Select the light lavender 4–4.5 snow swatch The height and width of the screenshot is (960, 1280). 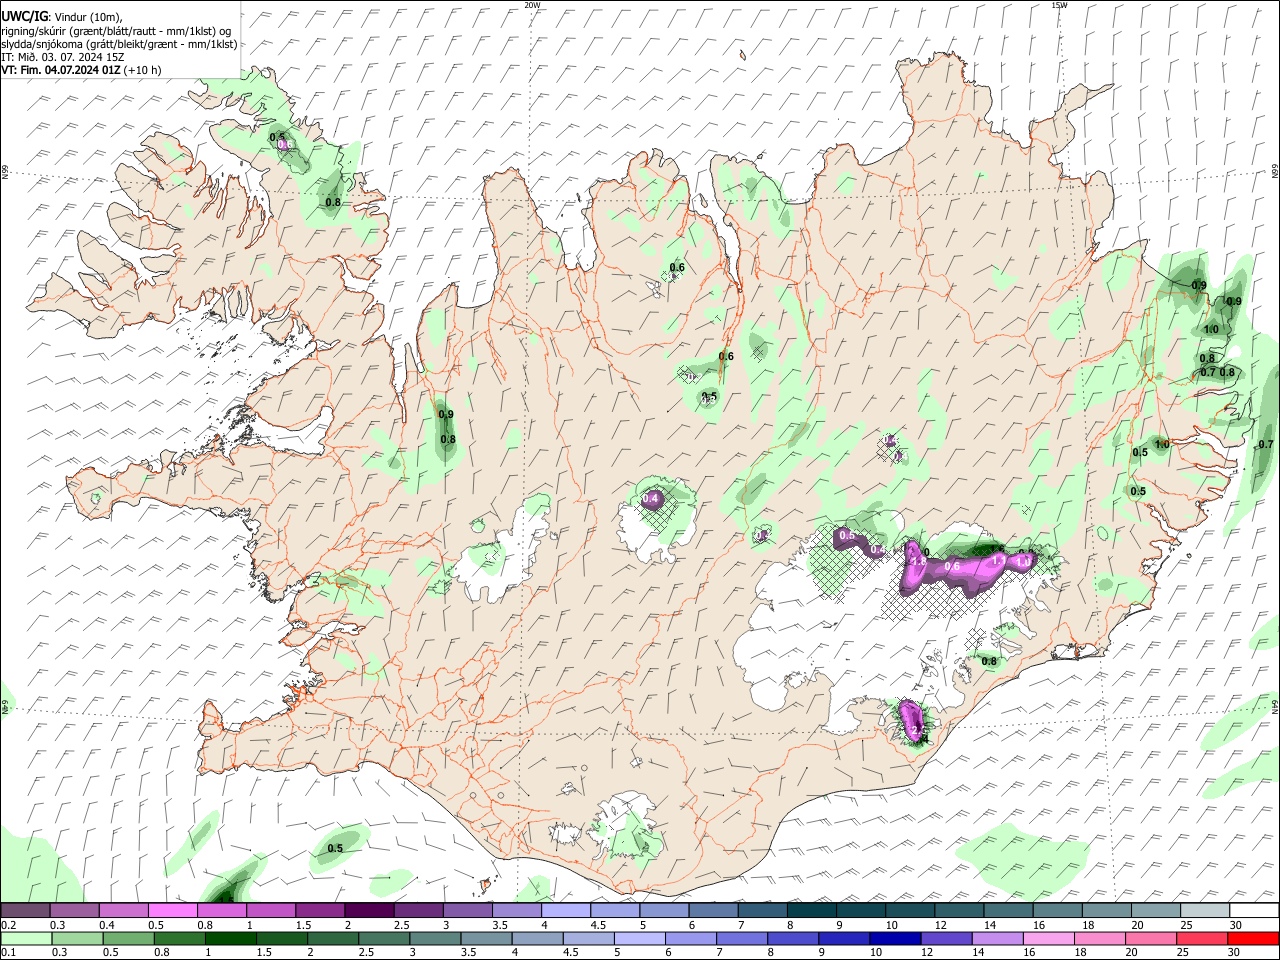[566, 911]
